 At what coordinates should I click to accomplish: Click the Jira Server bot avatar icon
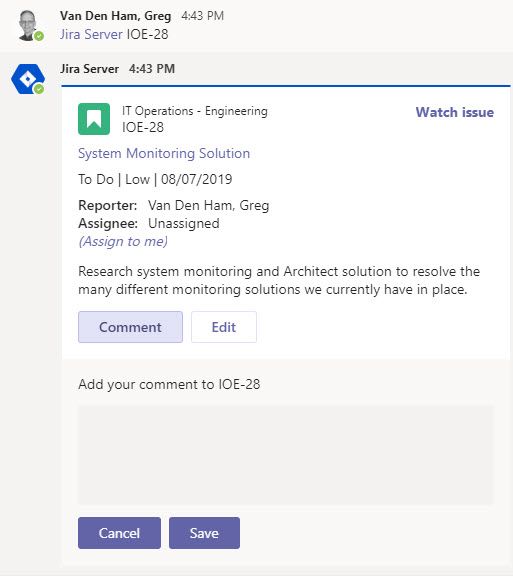click(28, 79)
